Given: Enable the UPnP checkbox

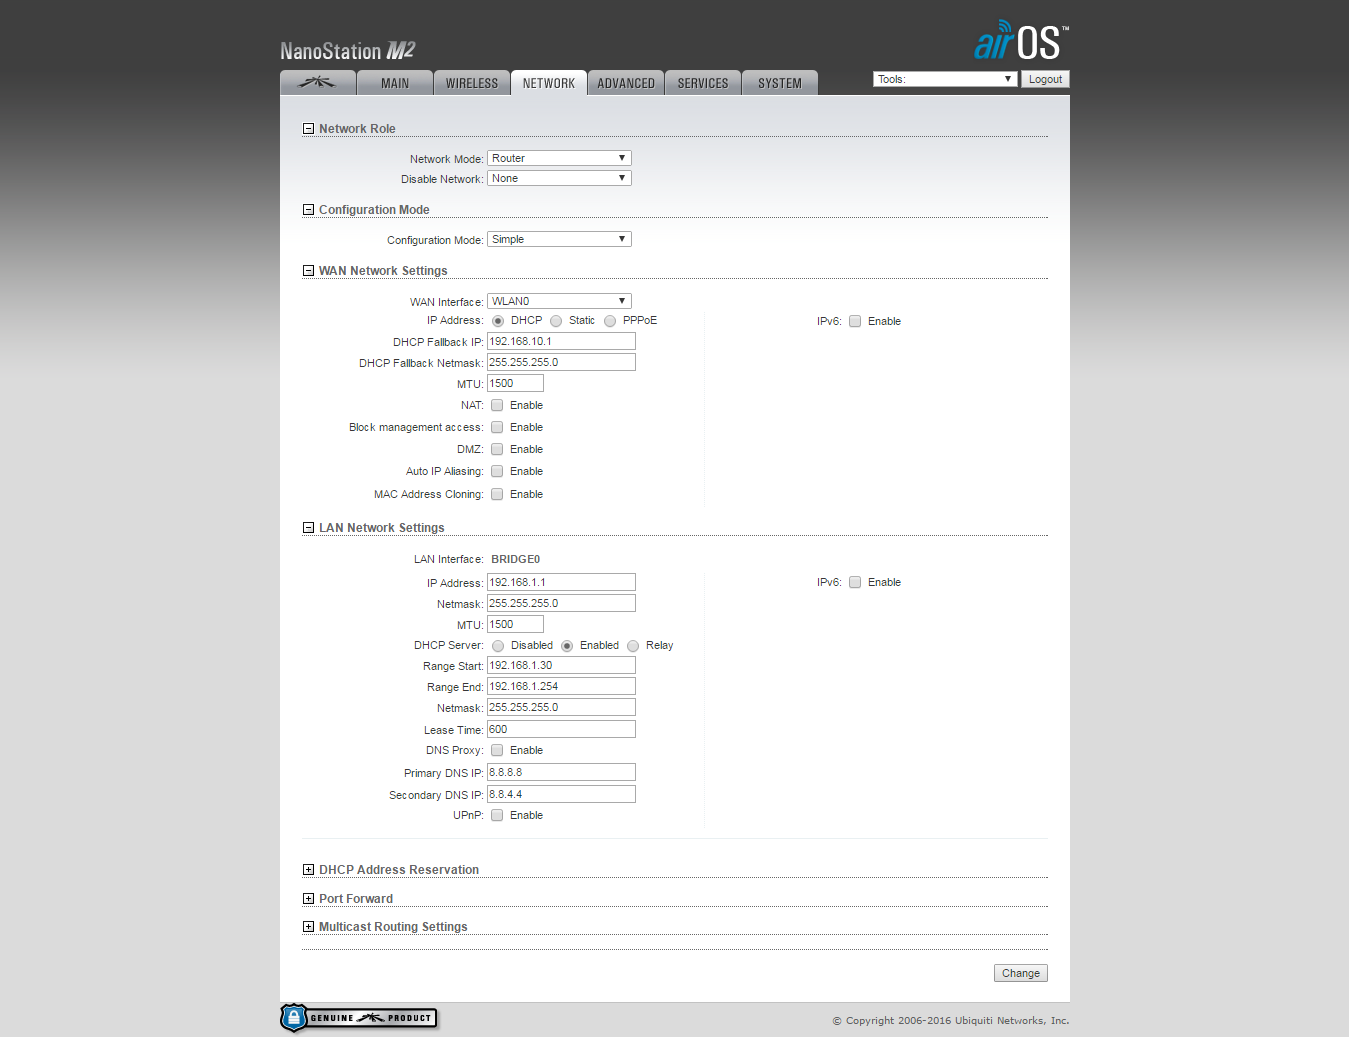Looking at the screenshot, I should pos(497,815).
